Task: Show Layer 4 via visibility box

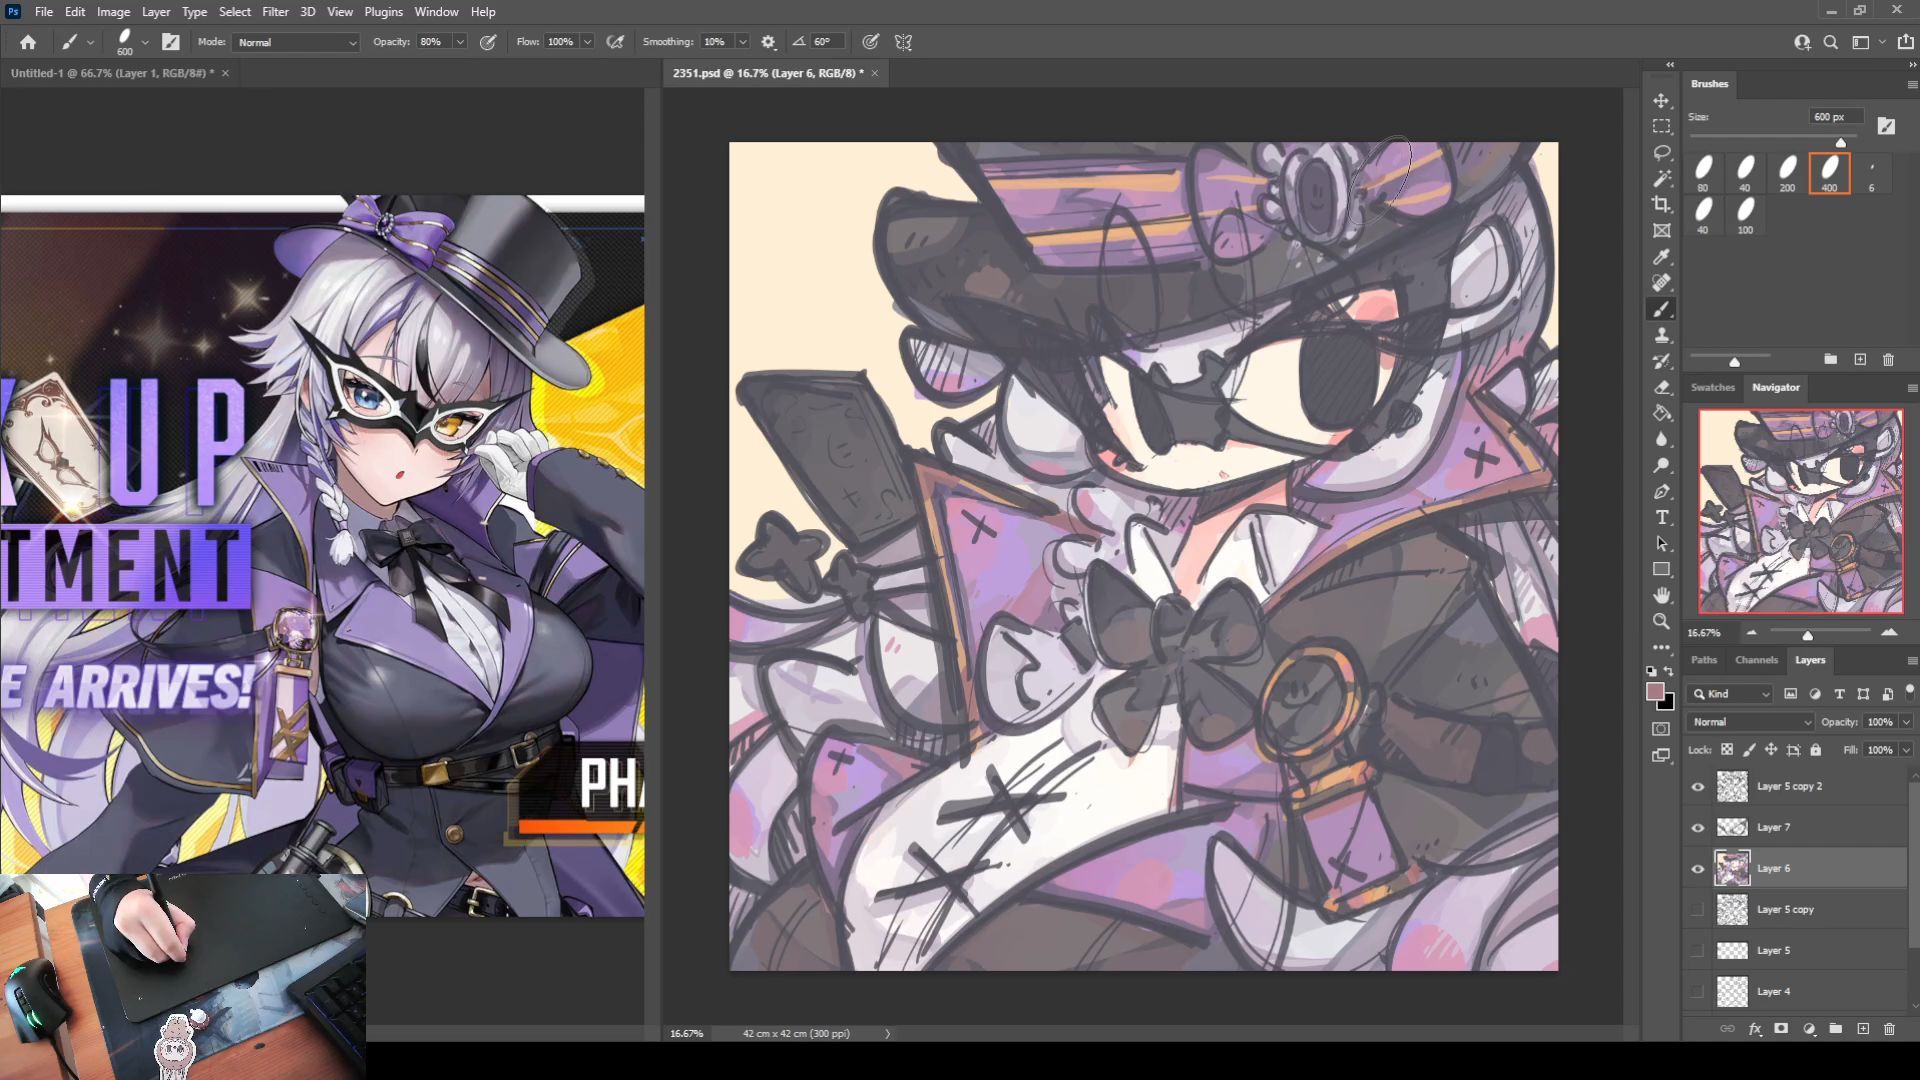Action: (1697, 992)
